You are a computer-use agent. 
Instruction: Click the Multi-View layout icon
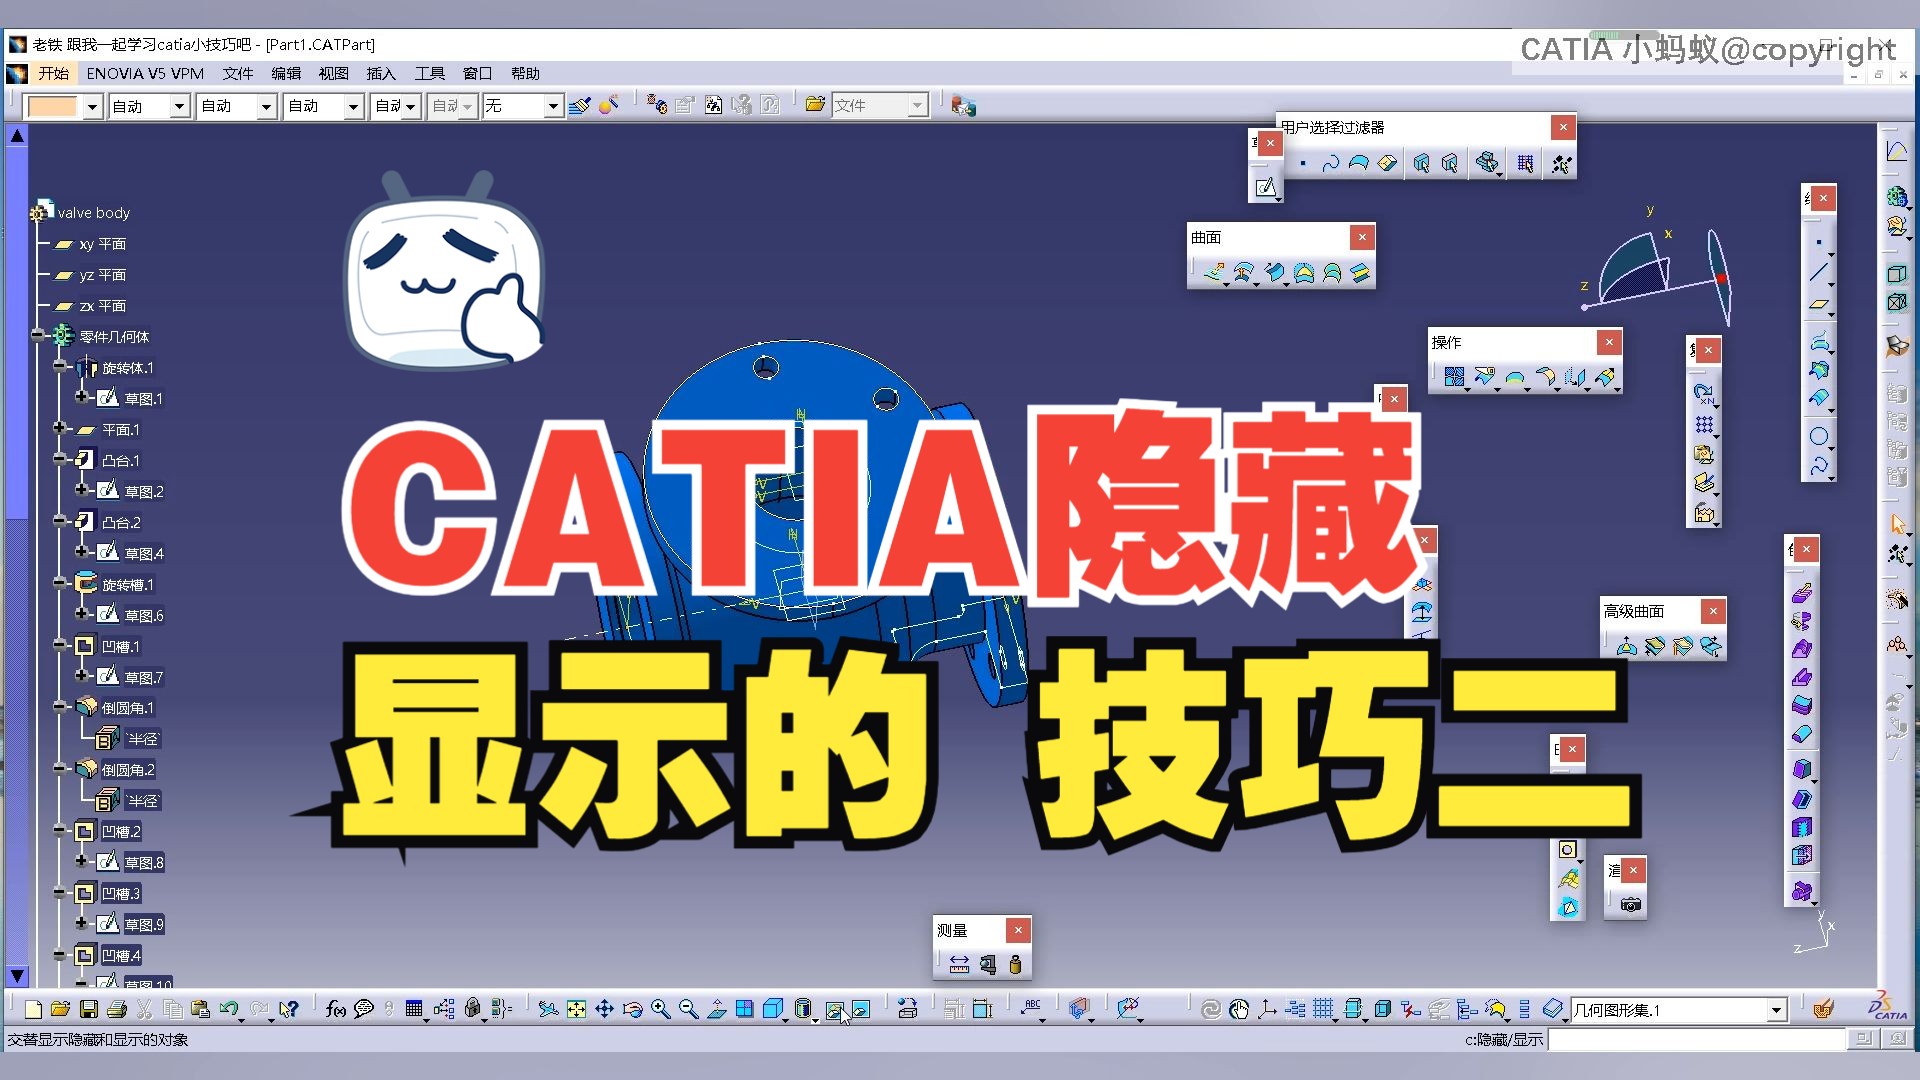(744, 1009)
